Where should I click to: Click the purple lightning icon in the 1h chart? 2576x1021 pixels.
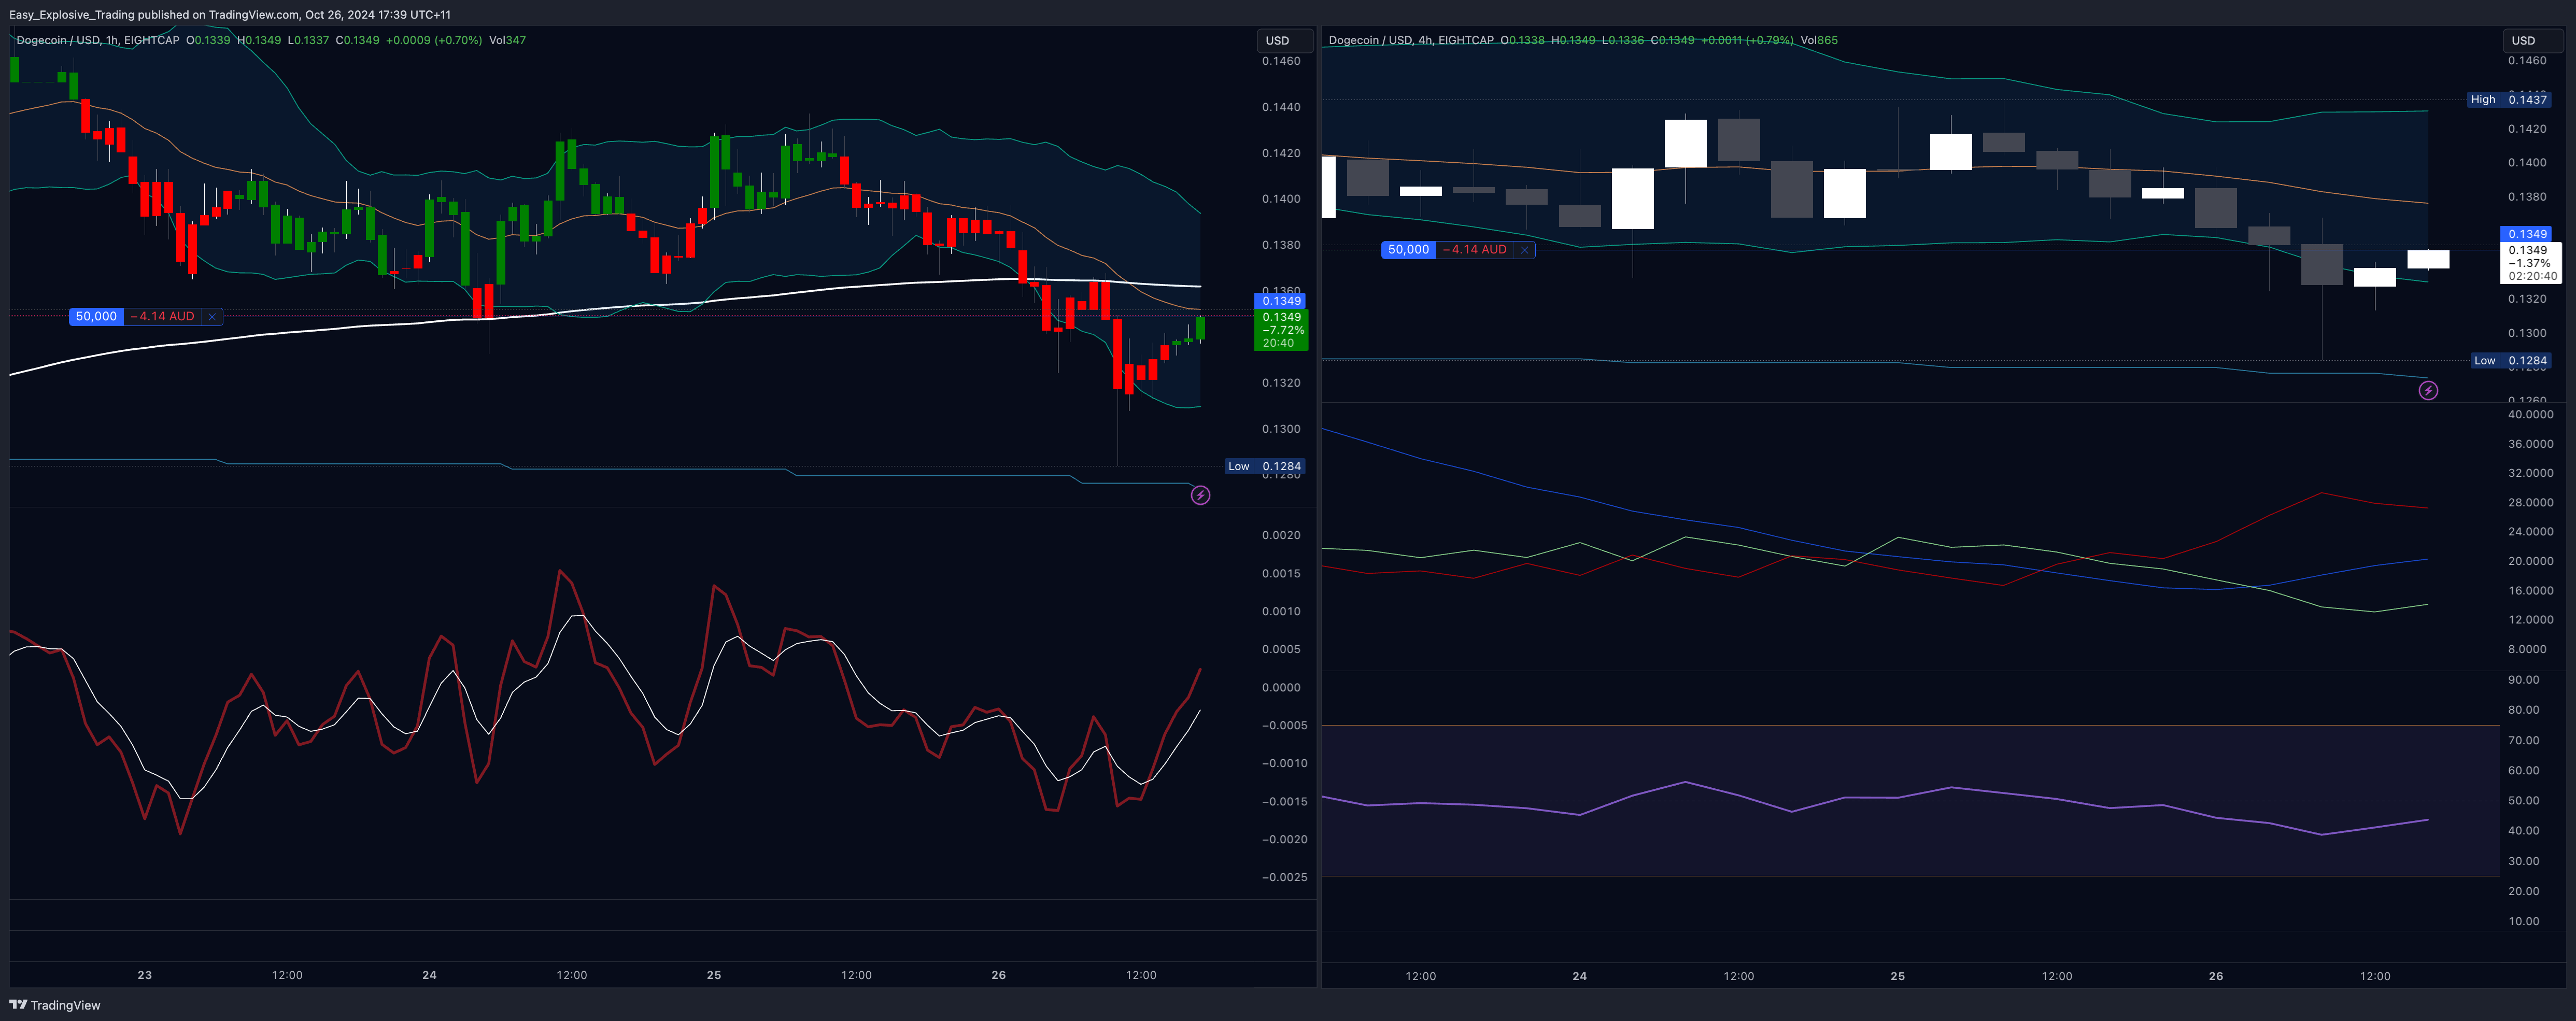(x=1200, y=495)
